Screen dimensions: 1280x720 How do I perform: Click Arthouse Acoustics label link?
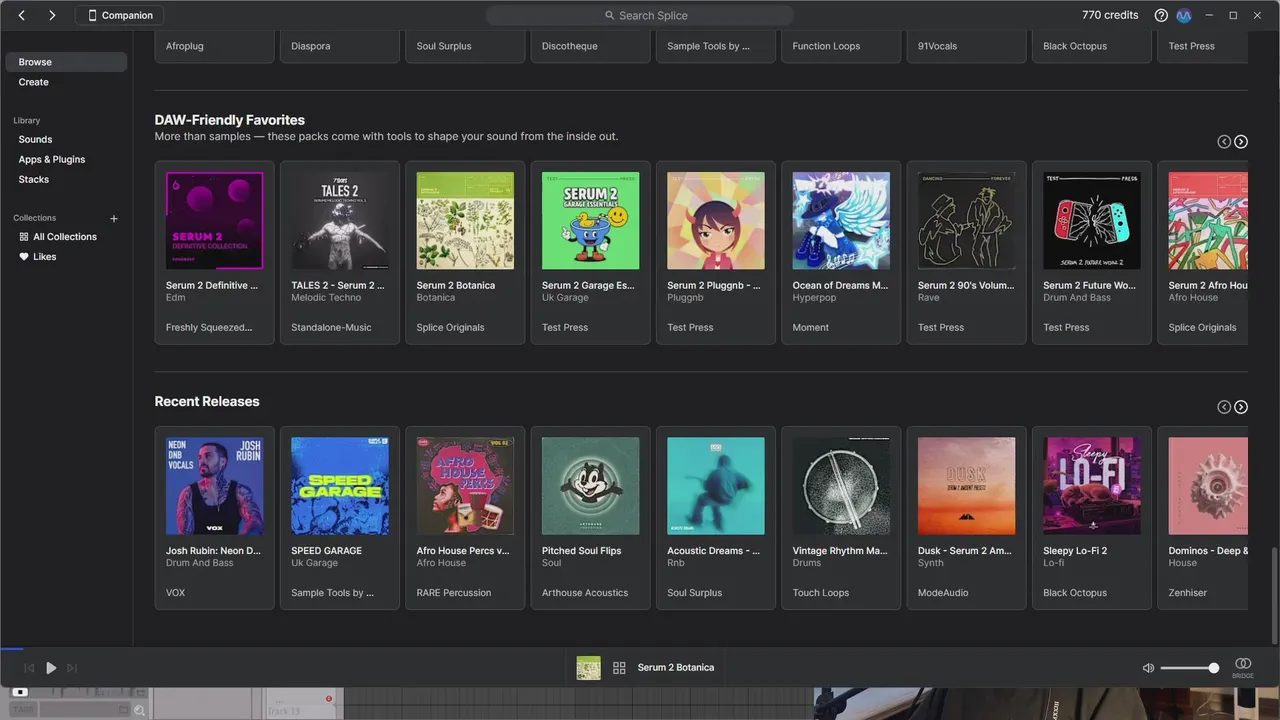click(585, 593)
